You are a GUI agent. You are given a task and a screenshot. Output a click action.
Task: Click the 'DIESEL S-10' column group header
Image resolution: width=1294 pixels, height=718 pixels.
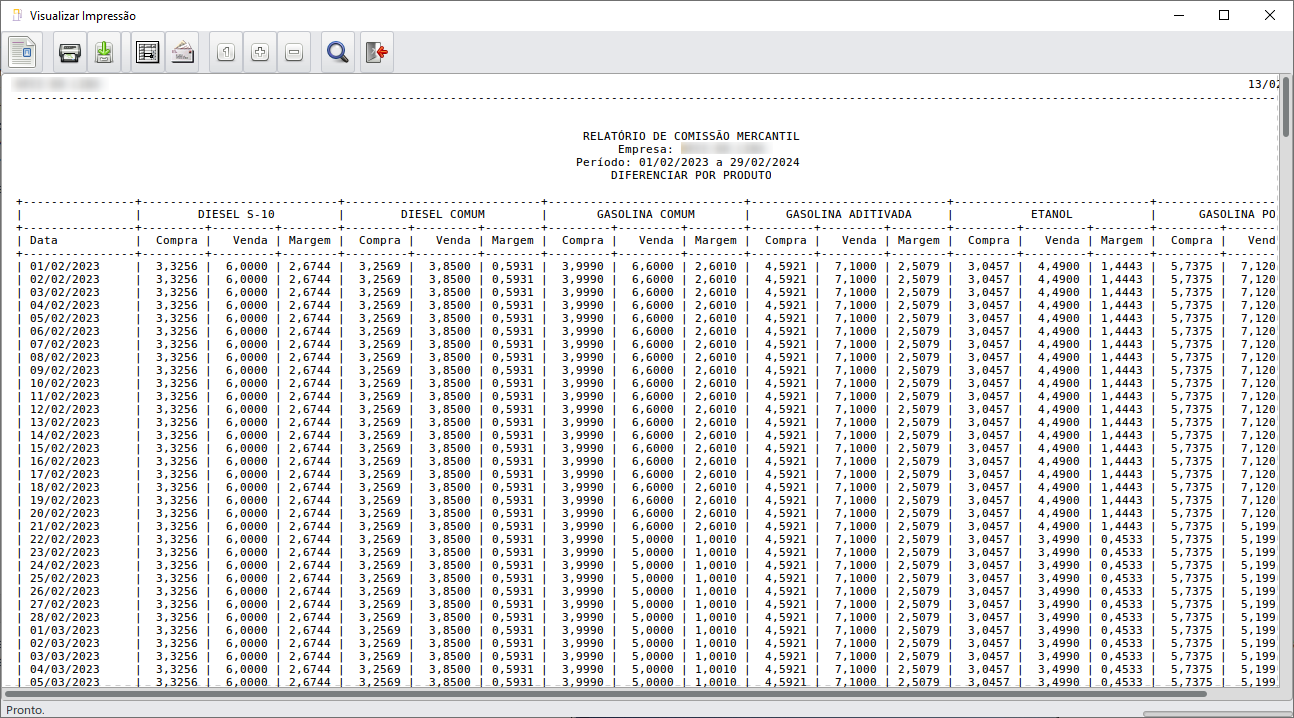(237, 214)
